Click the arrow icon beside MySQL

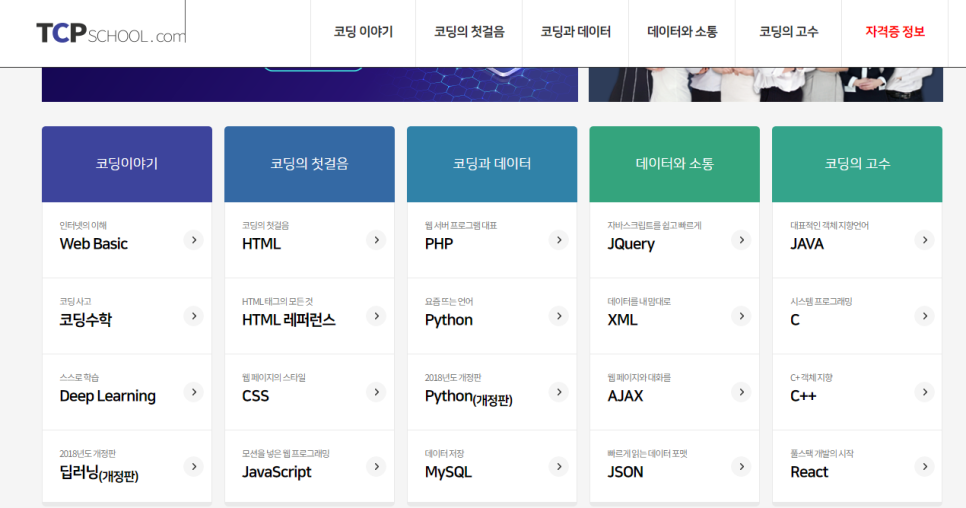pos(559,467)
